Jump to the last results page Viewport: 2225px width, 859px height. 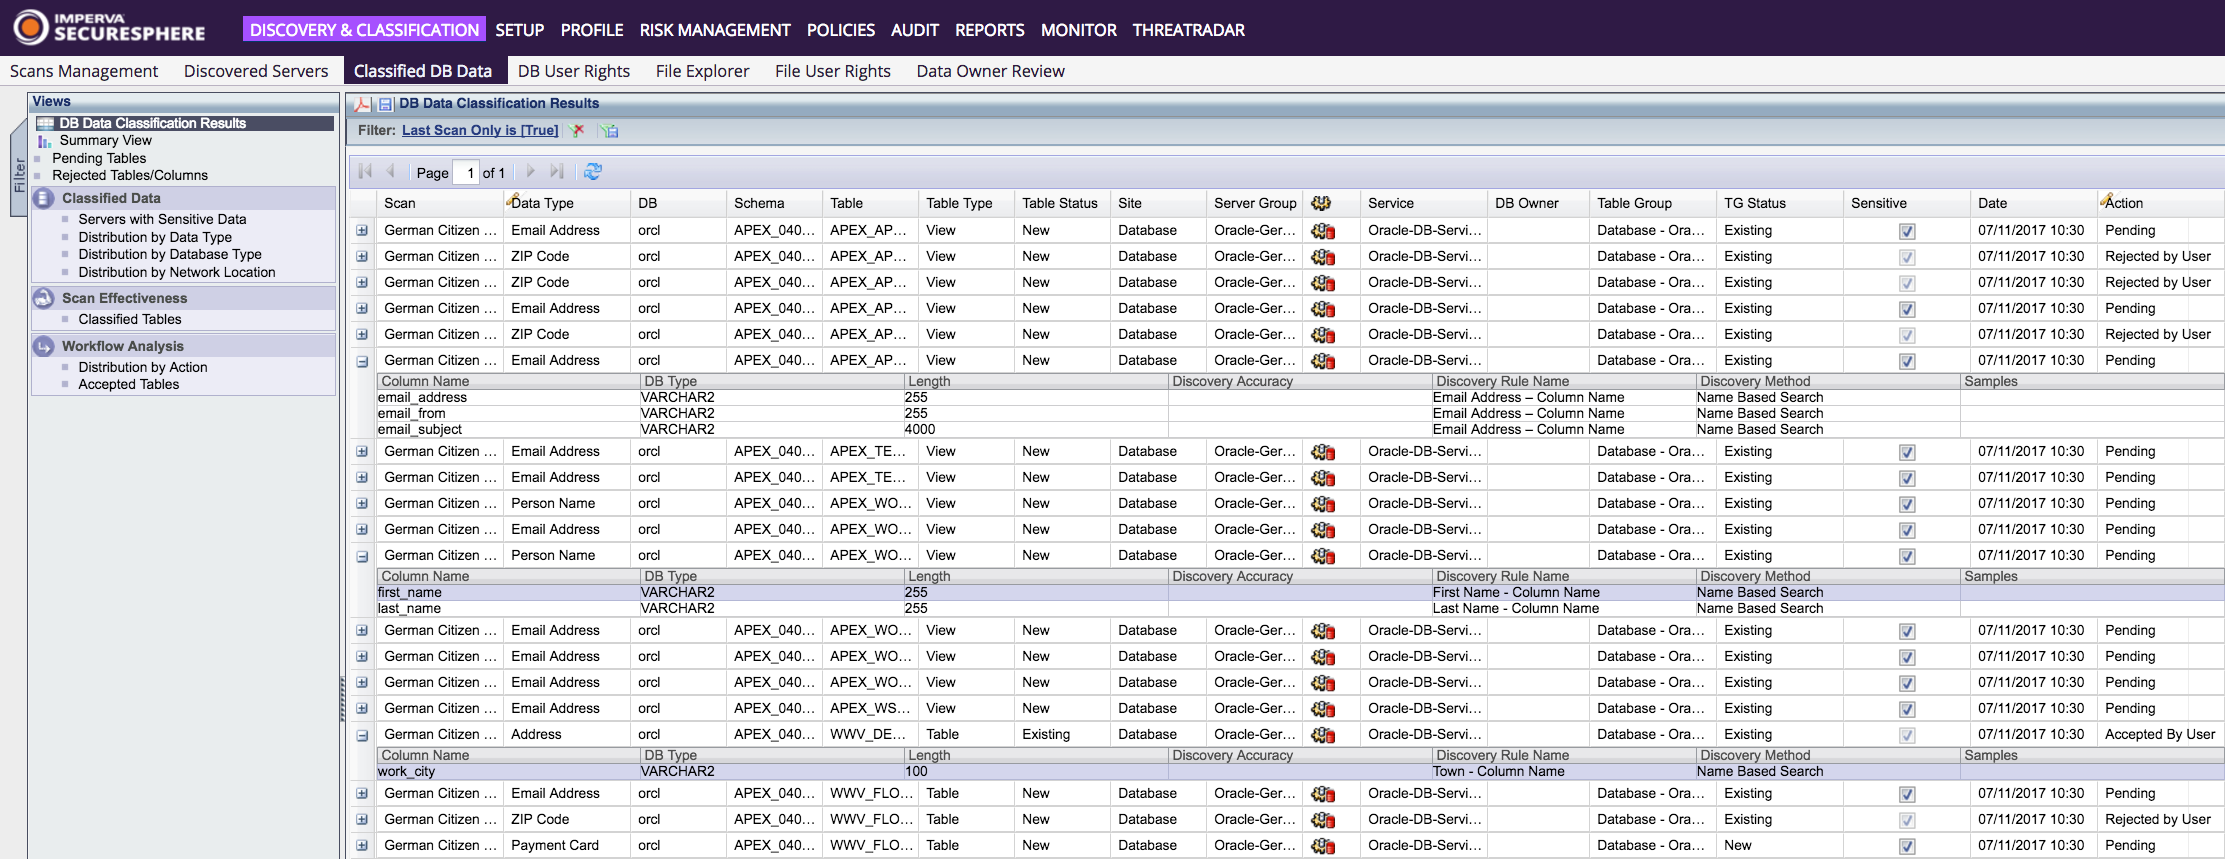coord(557,172)
